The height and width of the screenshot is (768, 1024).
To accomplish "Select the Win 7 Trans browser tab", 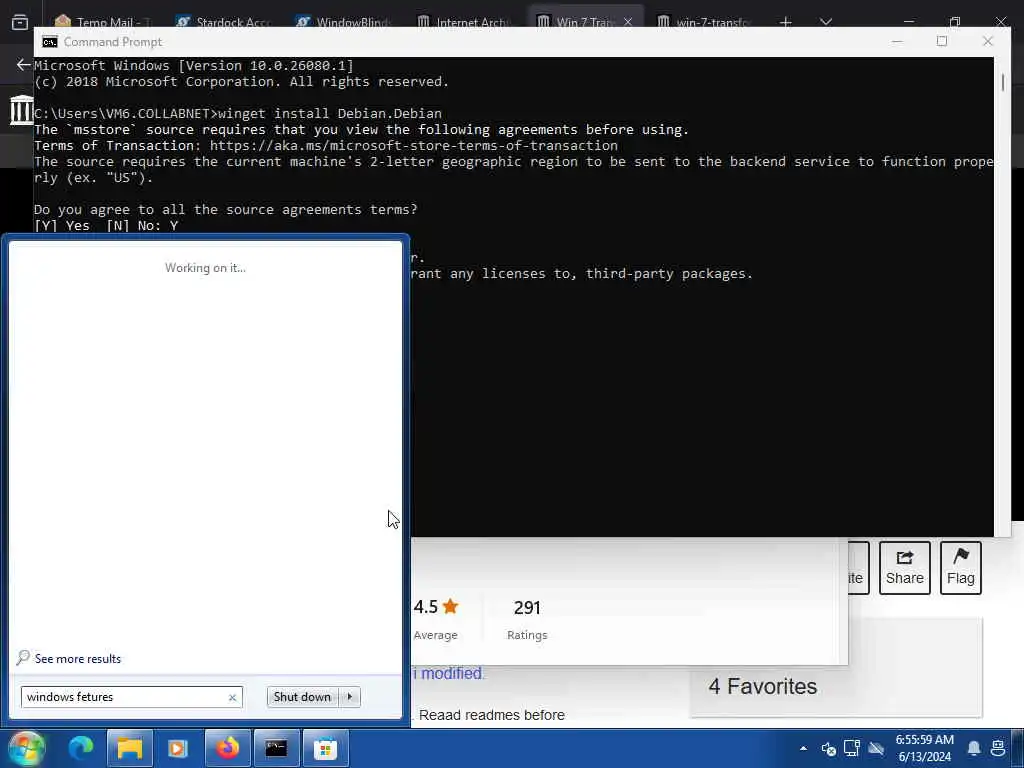I will 575,22.
